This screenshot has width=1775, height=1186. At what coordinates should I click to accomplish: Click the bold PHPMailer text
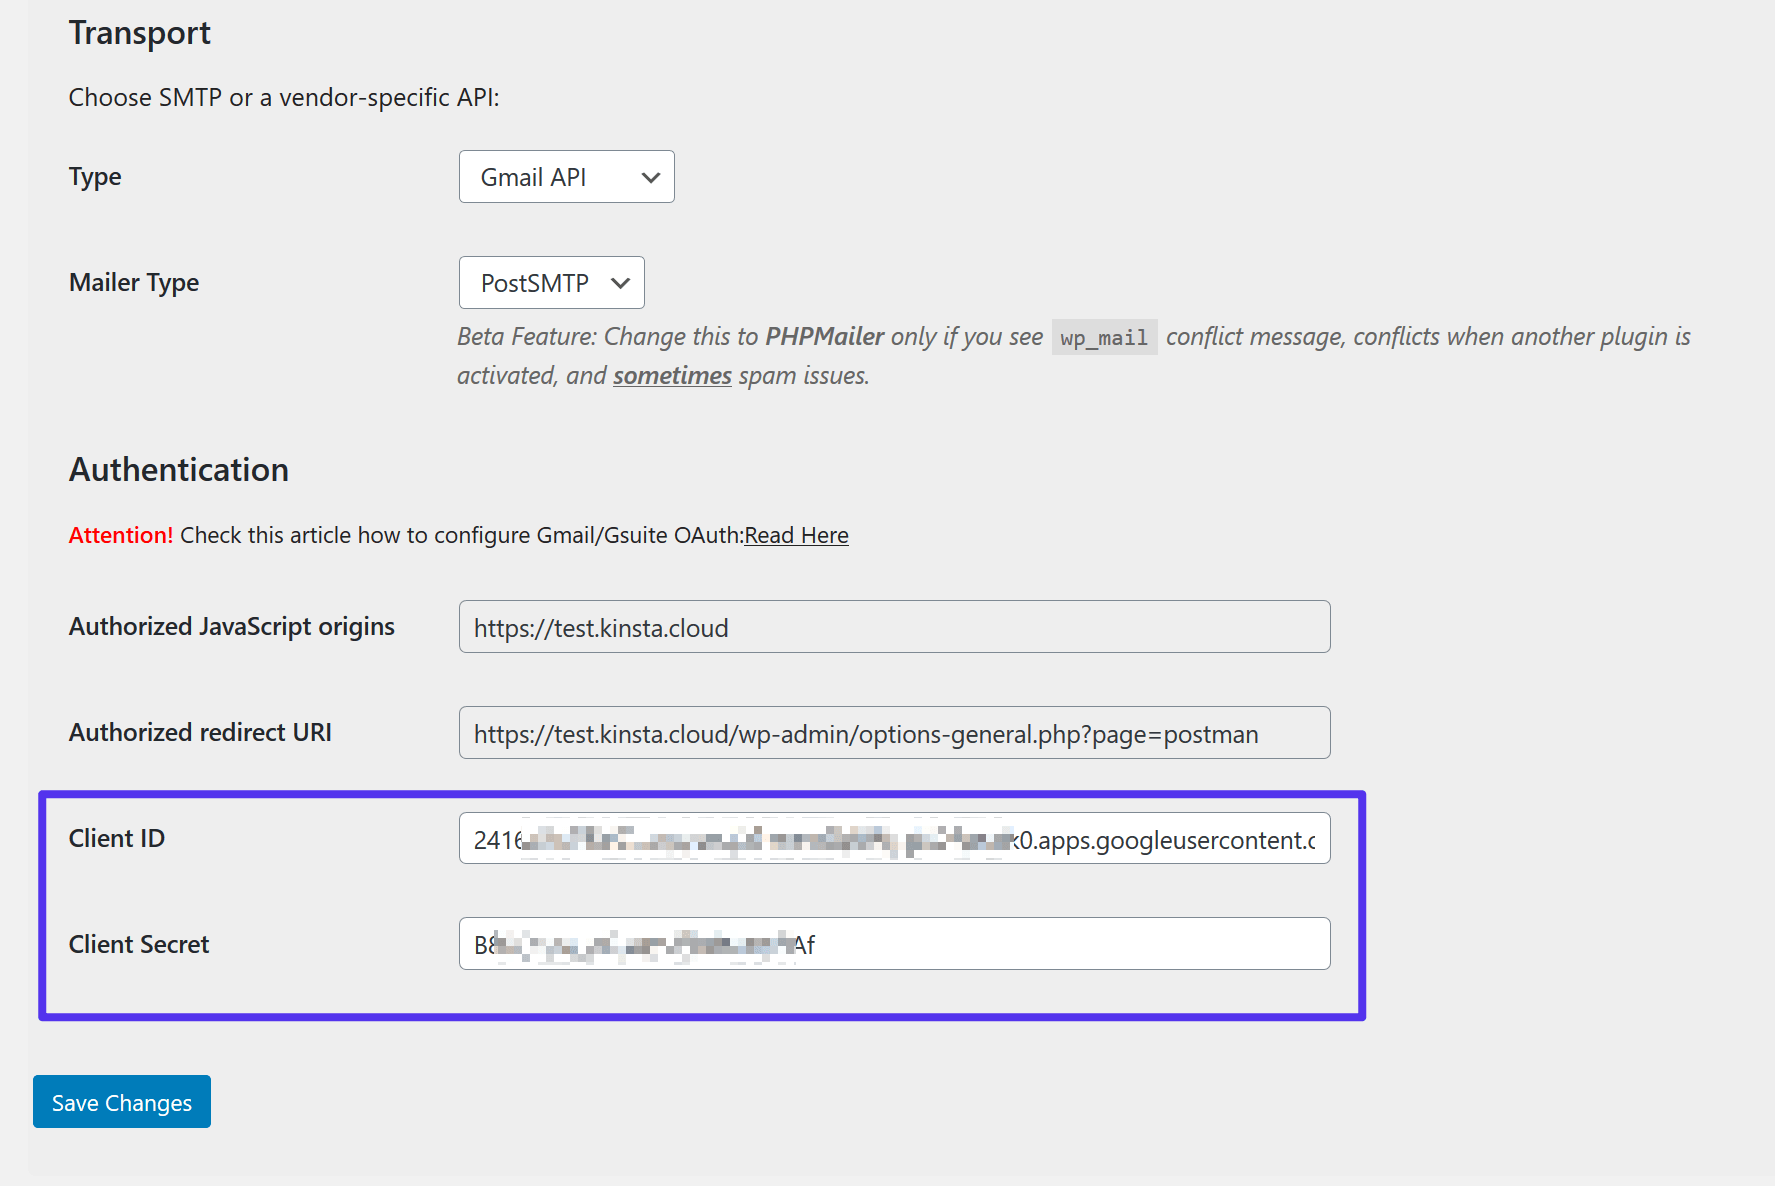[824, 336]
